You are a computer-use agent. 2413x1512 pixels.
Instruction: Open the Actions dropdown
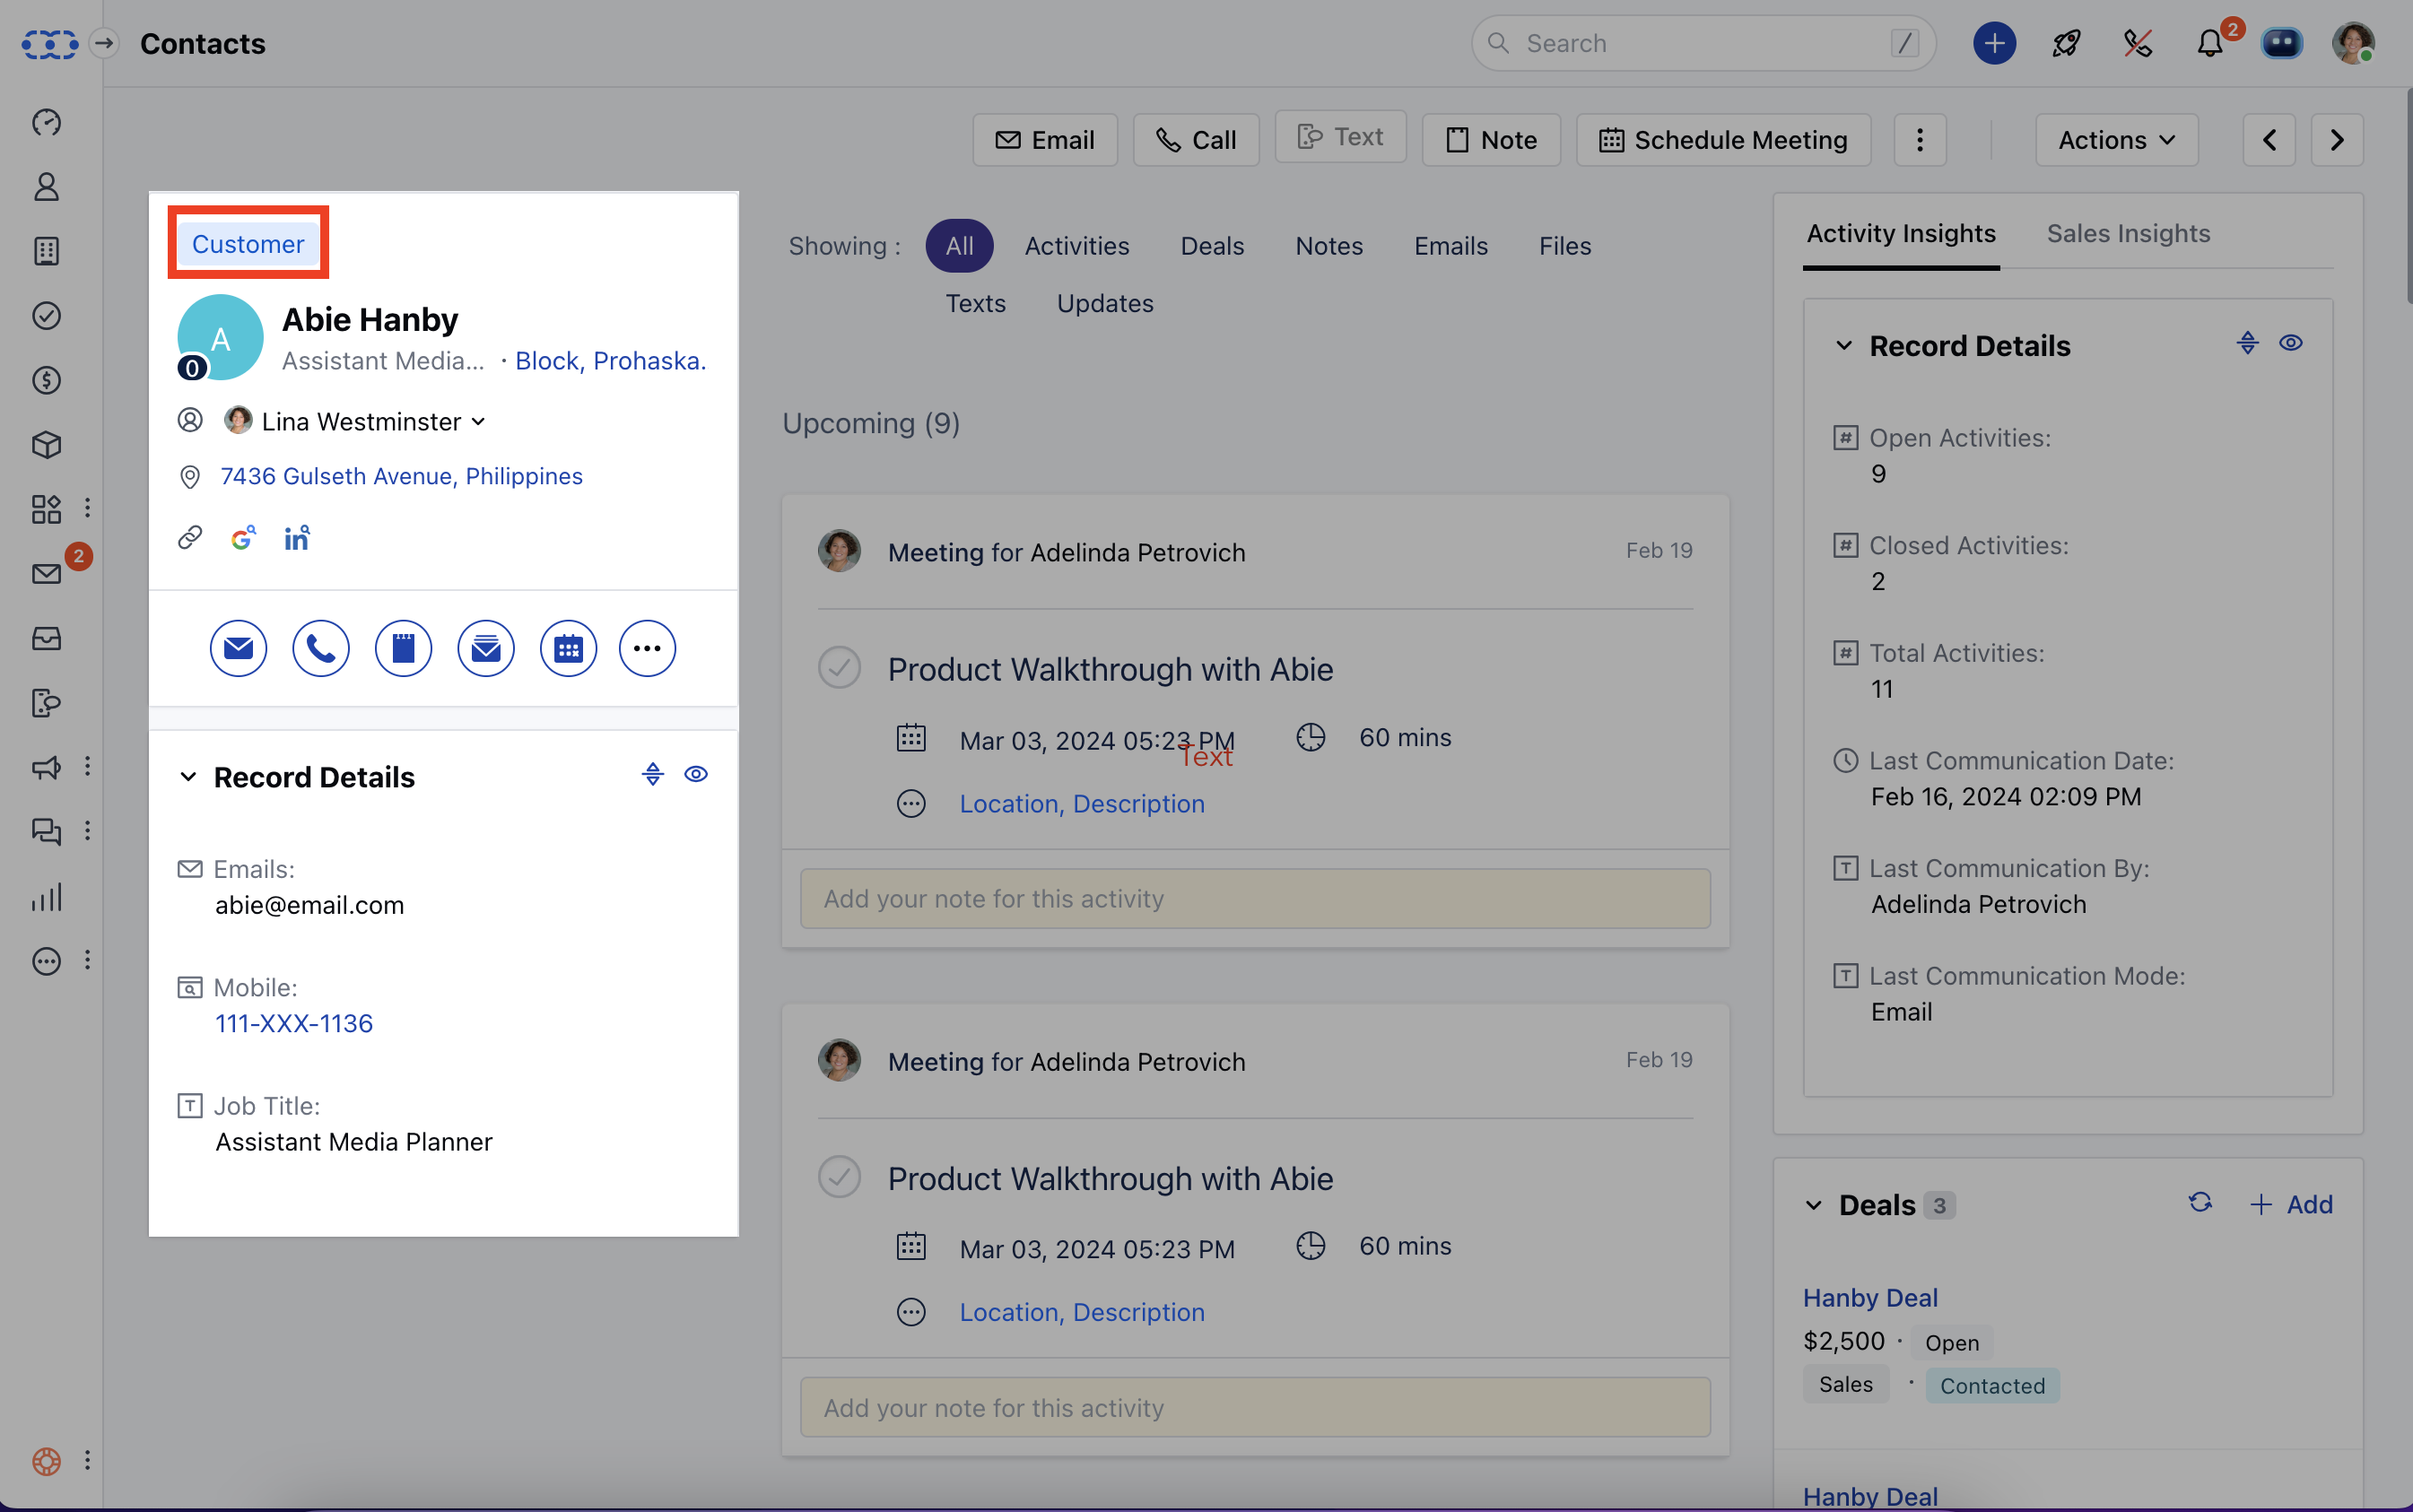2116,140
